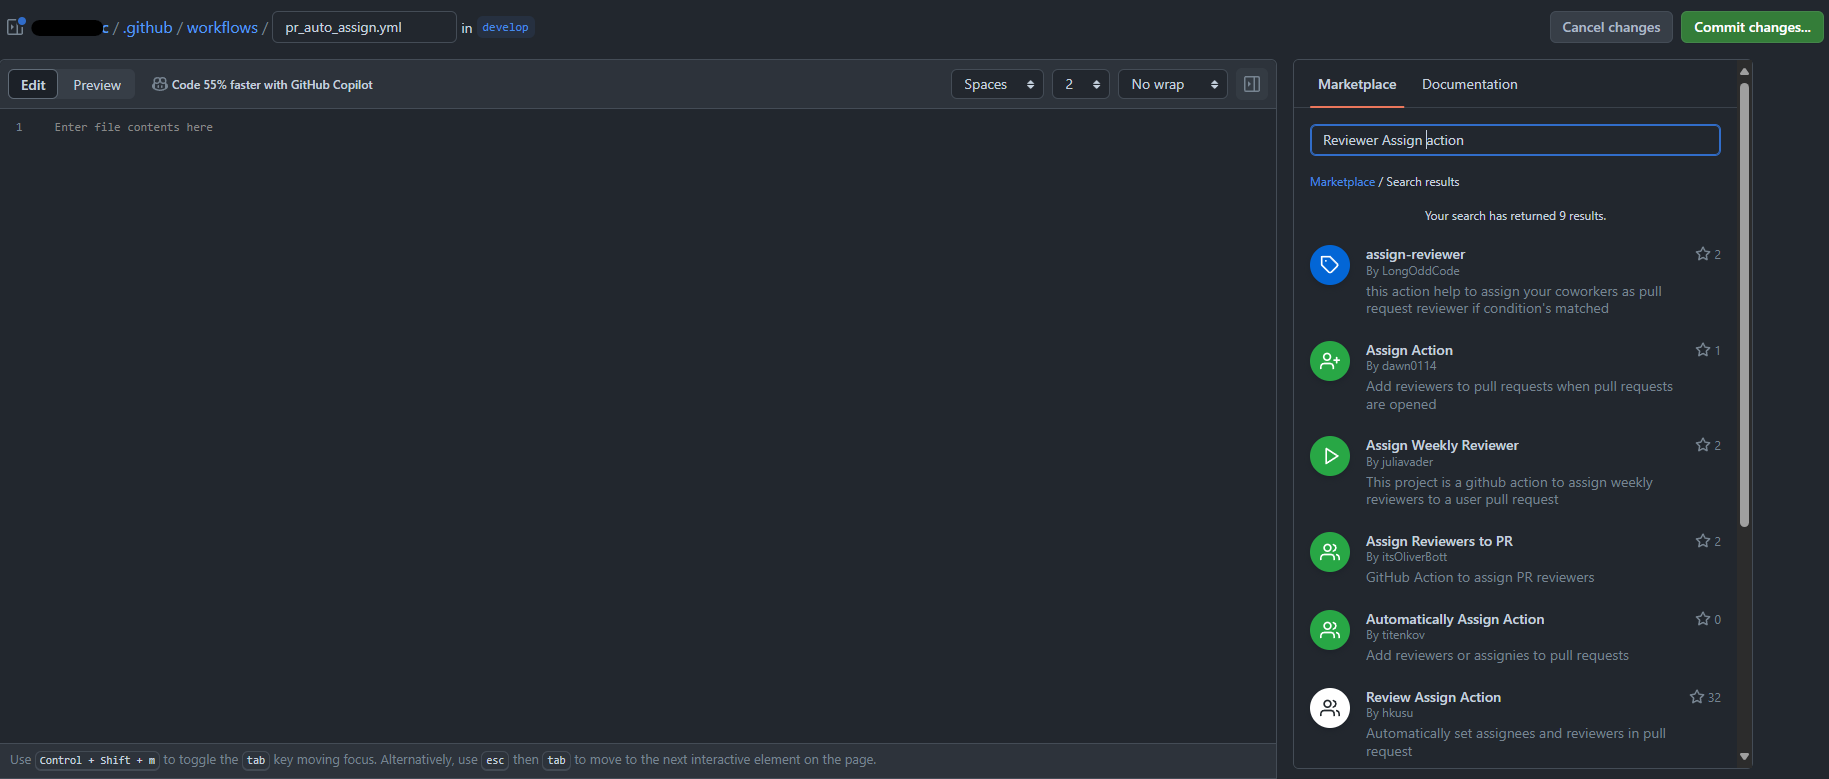Click the GitHub Copilot icon
This screenshot has width=1829, height=779.
pyautogui.click(x=160, y=85)
